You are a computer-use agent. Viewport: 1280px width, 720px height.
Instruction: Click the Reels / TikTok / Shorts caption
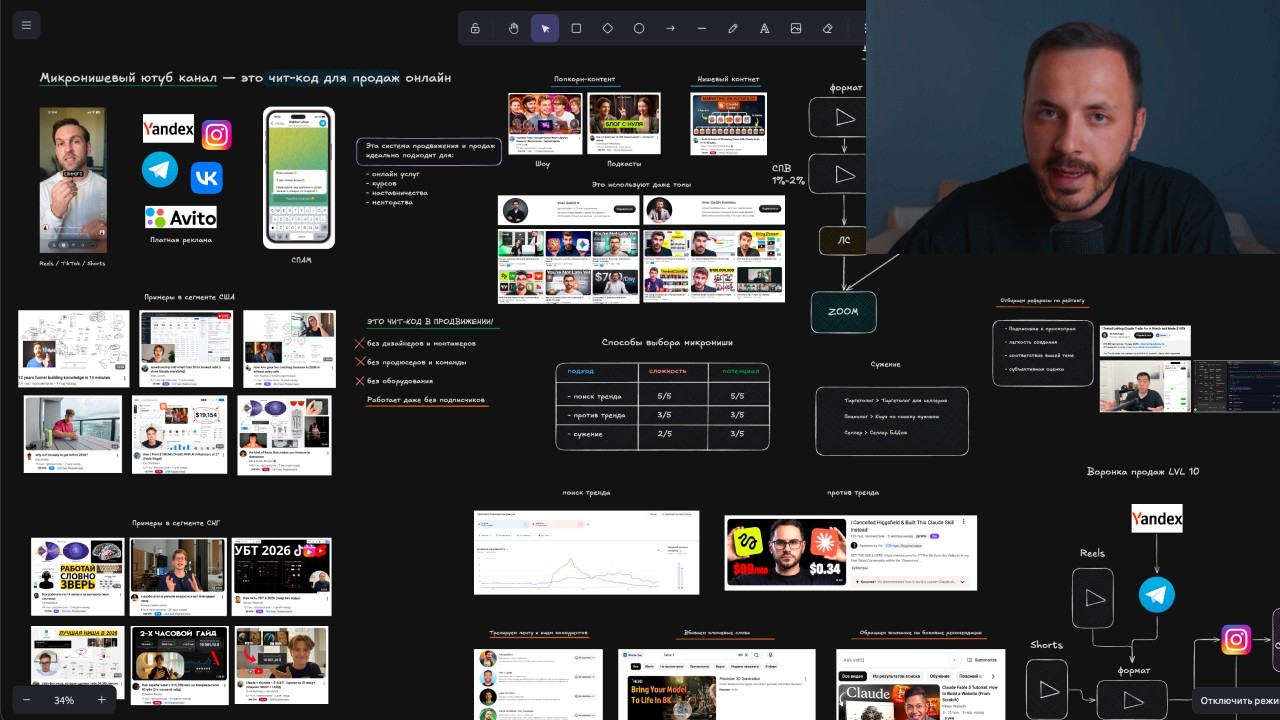[x=72, y=263]
